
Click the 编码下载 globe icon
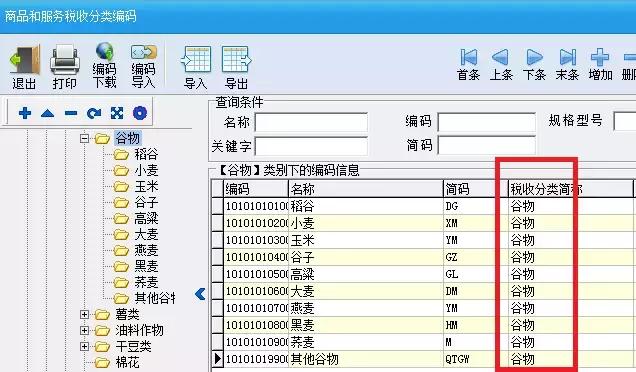click(104, 52)
